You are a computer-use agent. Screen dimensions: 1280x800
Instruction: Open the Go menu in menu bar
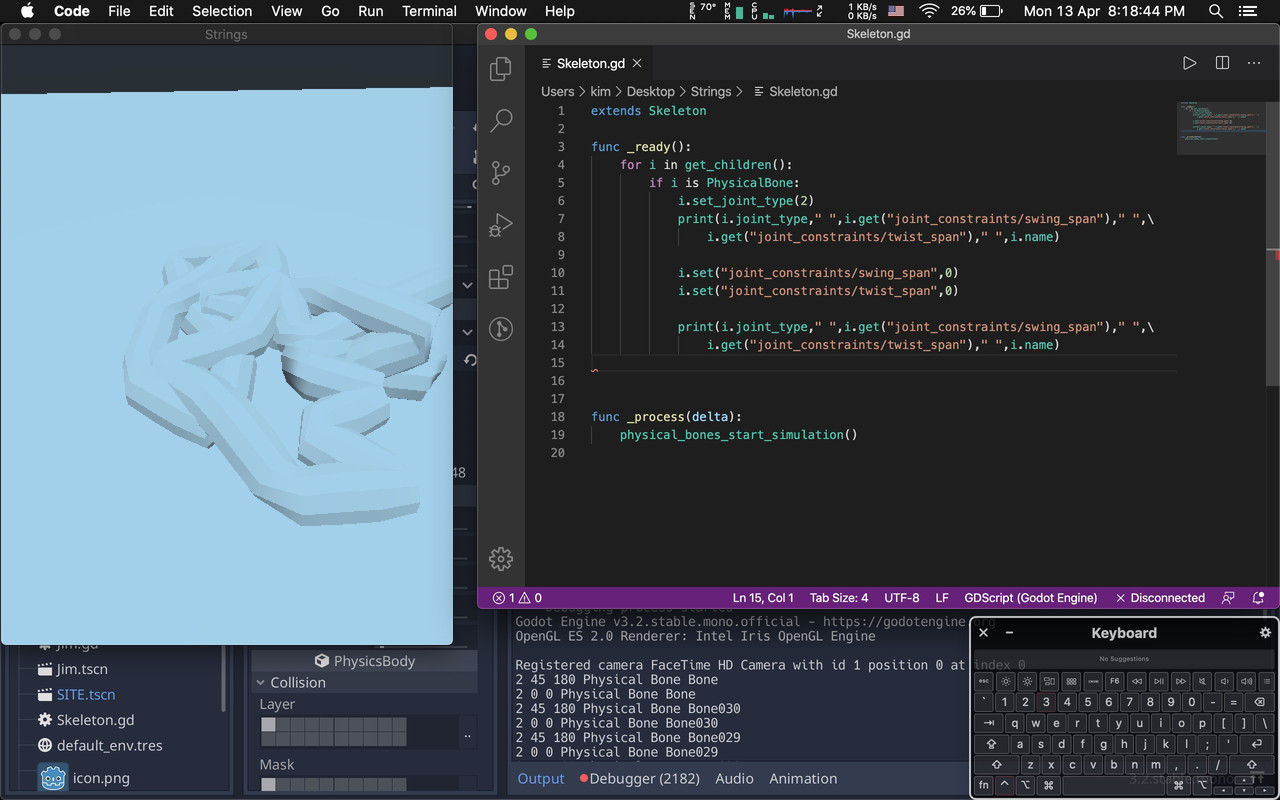click(330, 11)
